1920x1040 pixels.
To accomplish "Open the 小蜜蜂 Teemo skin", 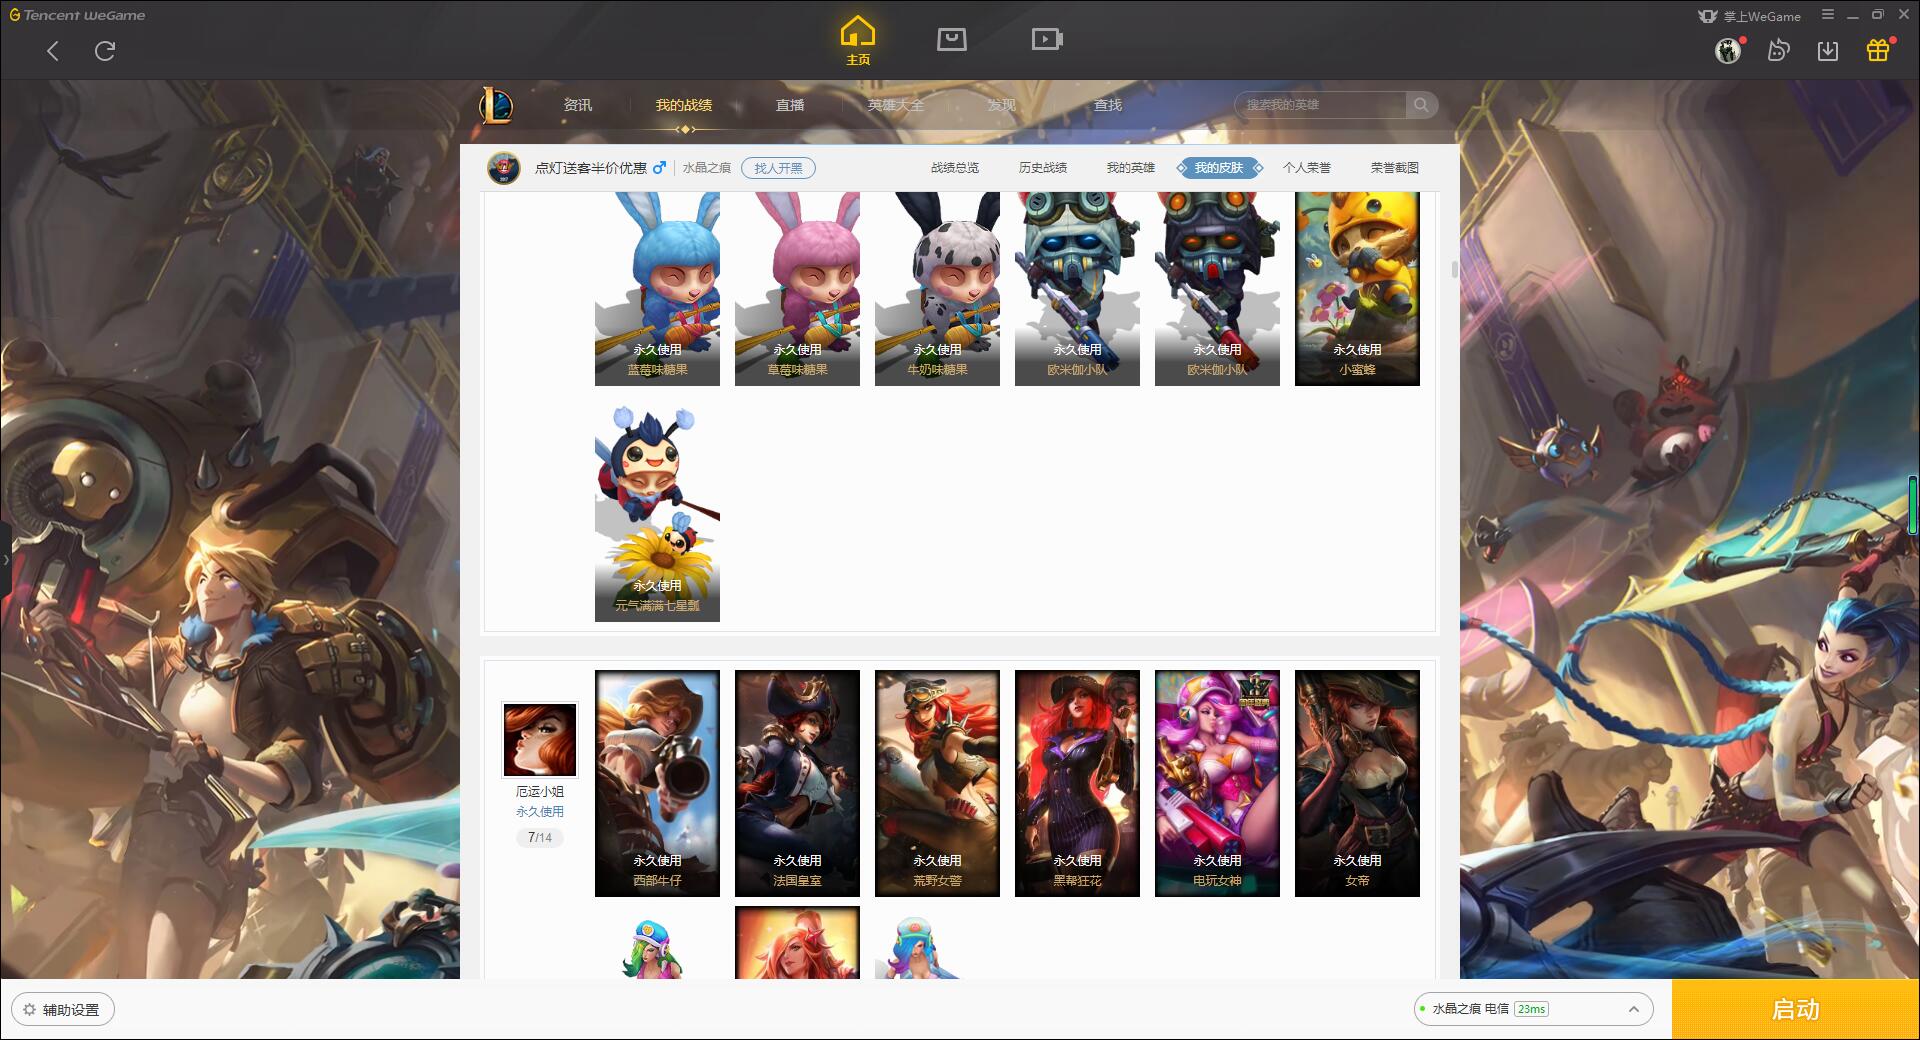I will (x=1357, y=289).
